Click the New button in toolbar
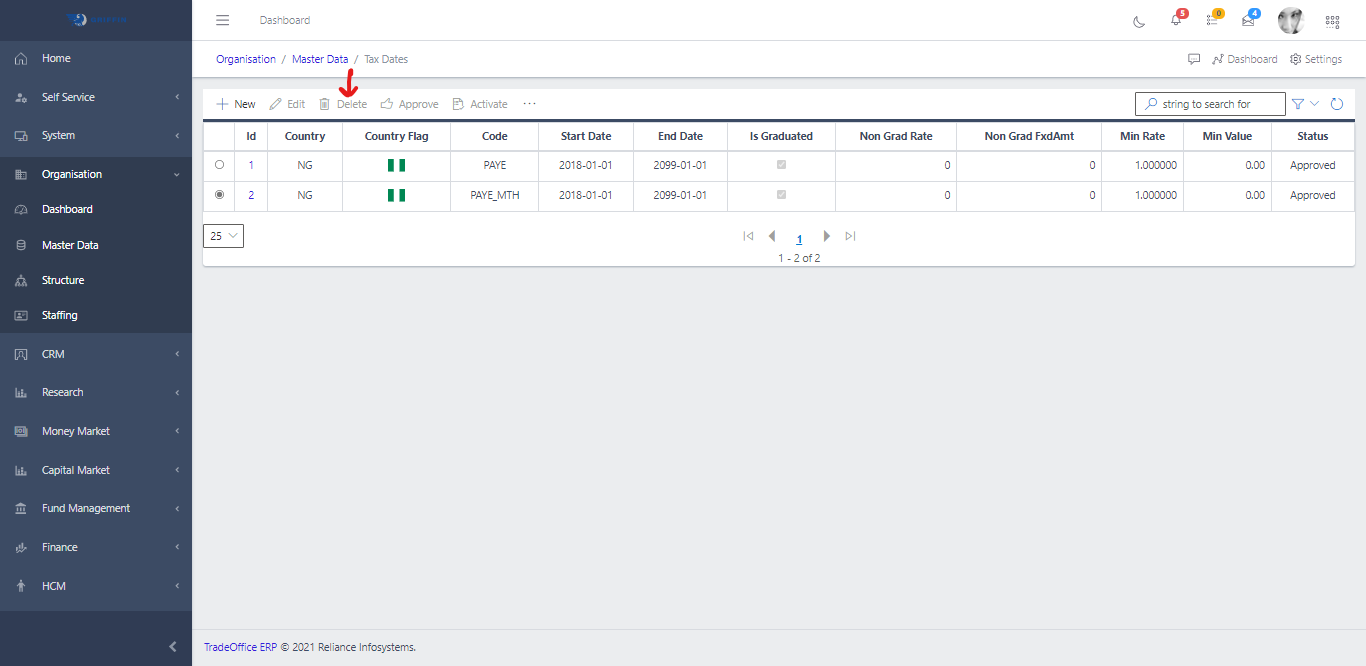The width and height of the screenshot is (1366, 666). tap(236, 104)
